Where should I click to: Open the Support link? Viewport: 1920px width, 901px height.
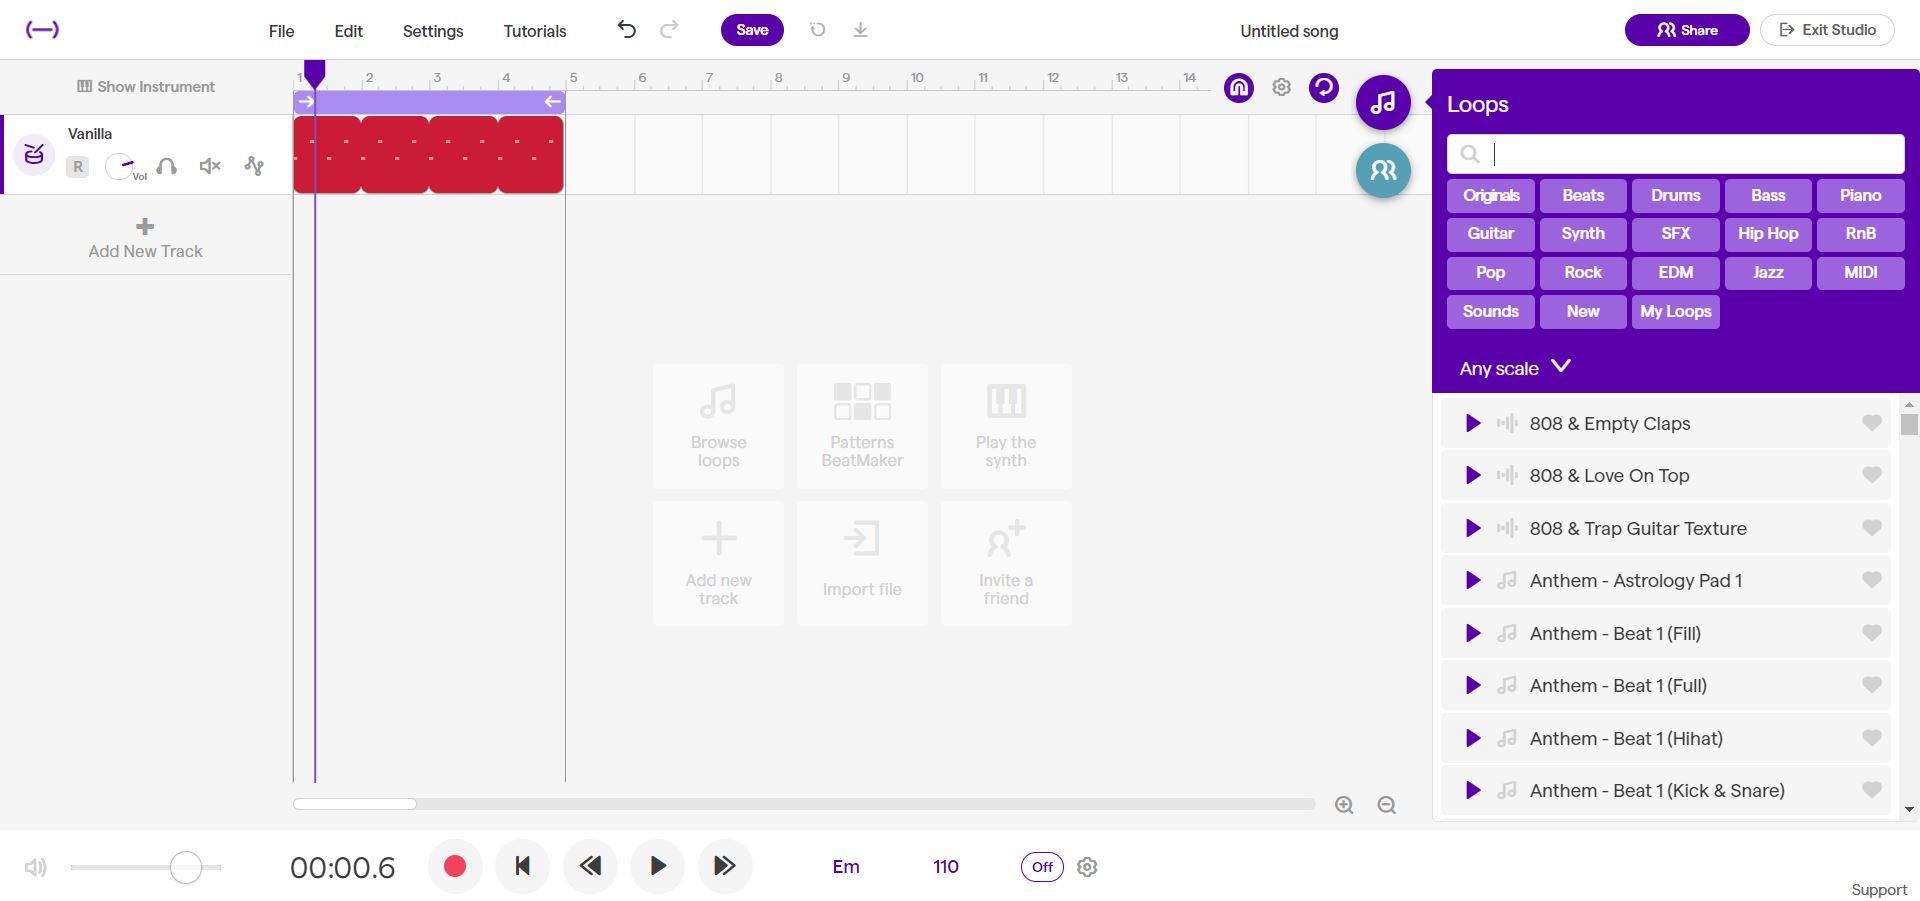tap(1879, 890)
